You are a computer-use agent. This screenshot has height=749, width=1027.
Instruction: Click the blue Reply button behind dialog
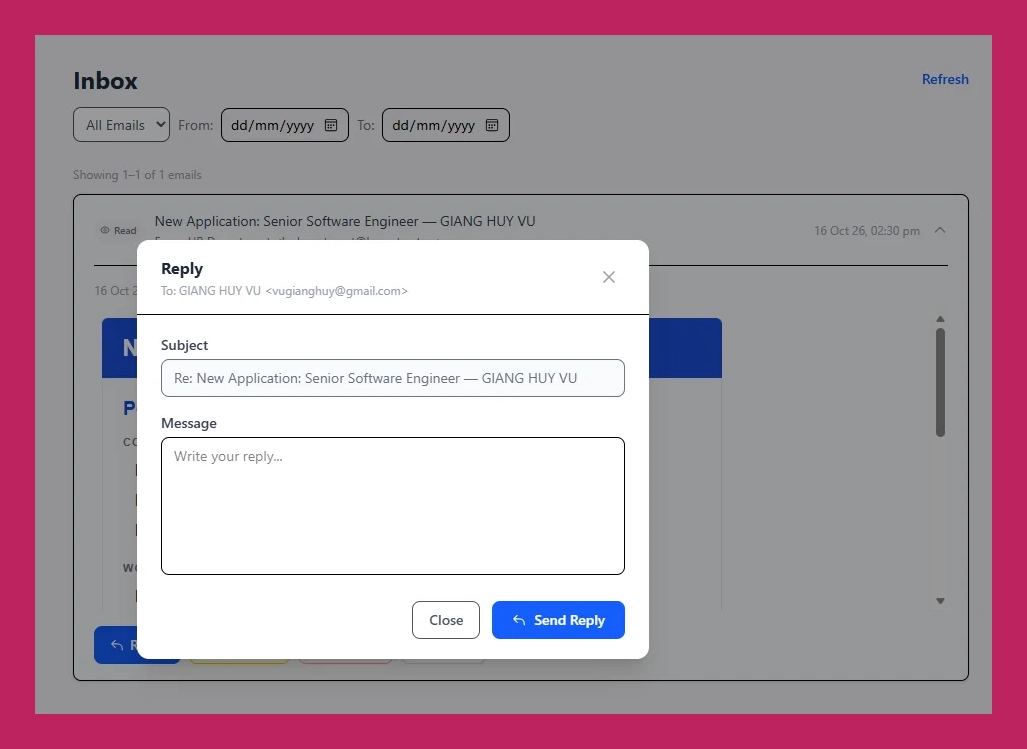click(x=116, y=645)
